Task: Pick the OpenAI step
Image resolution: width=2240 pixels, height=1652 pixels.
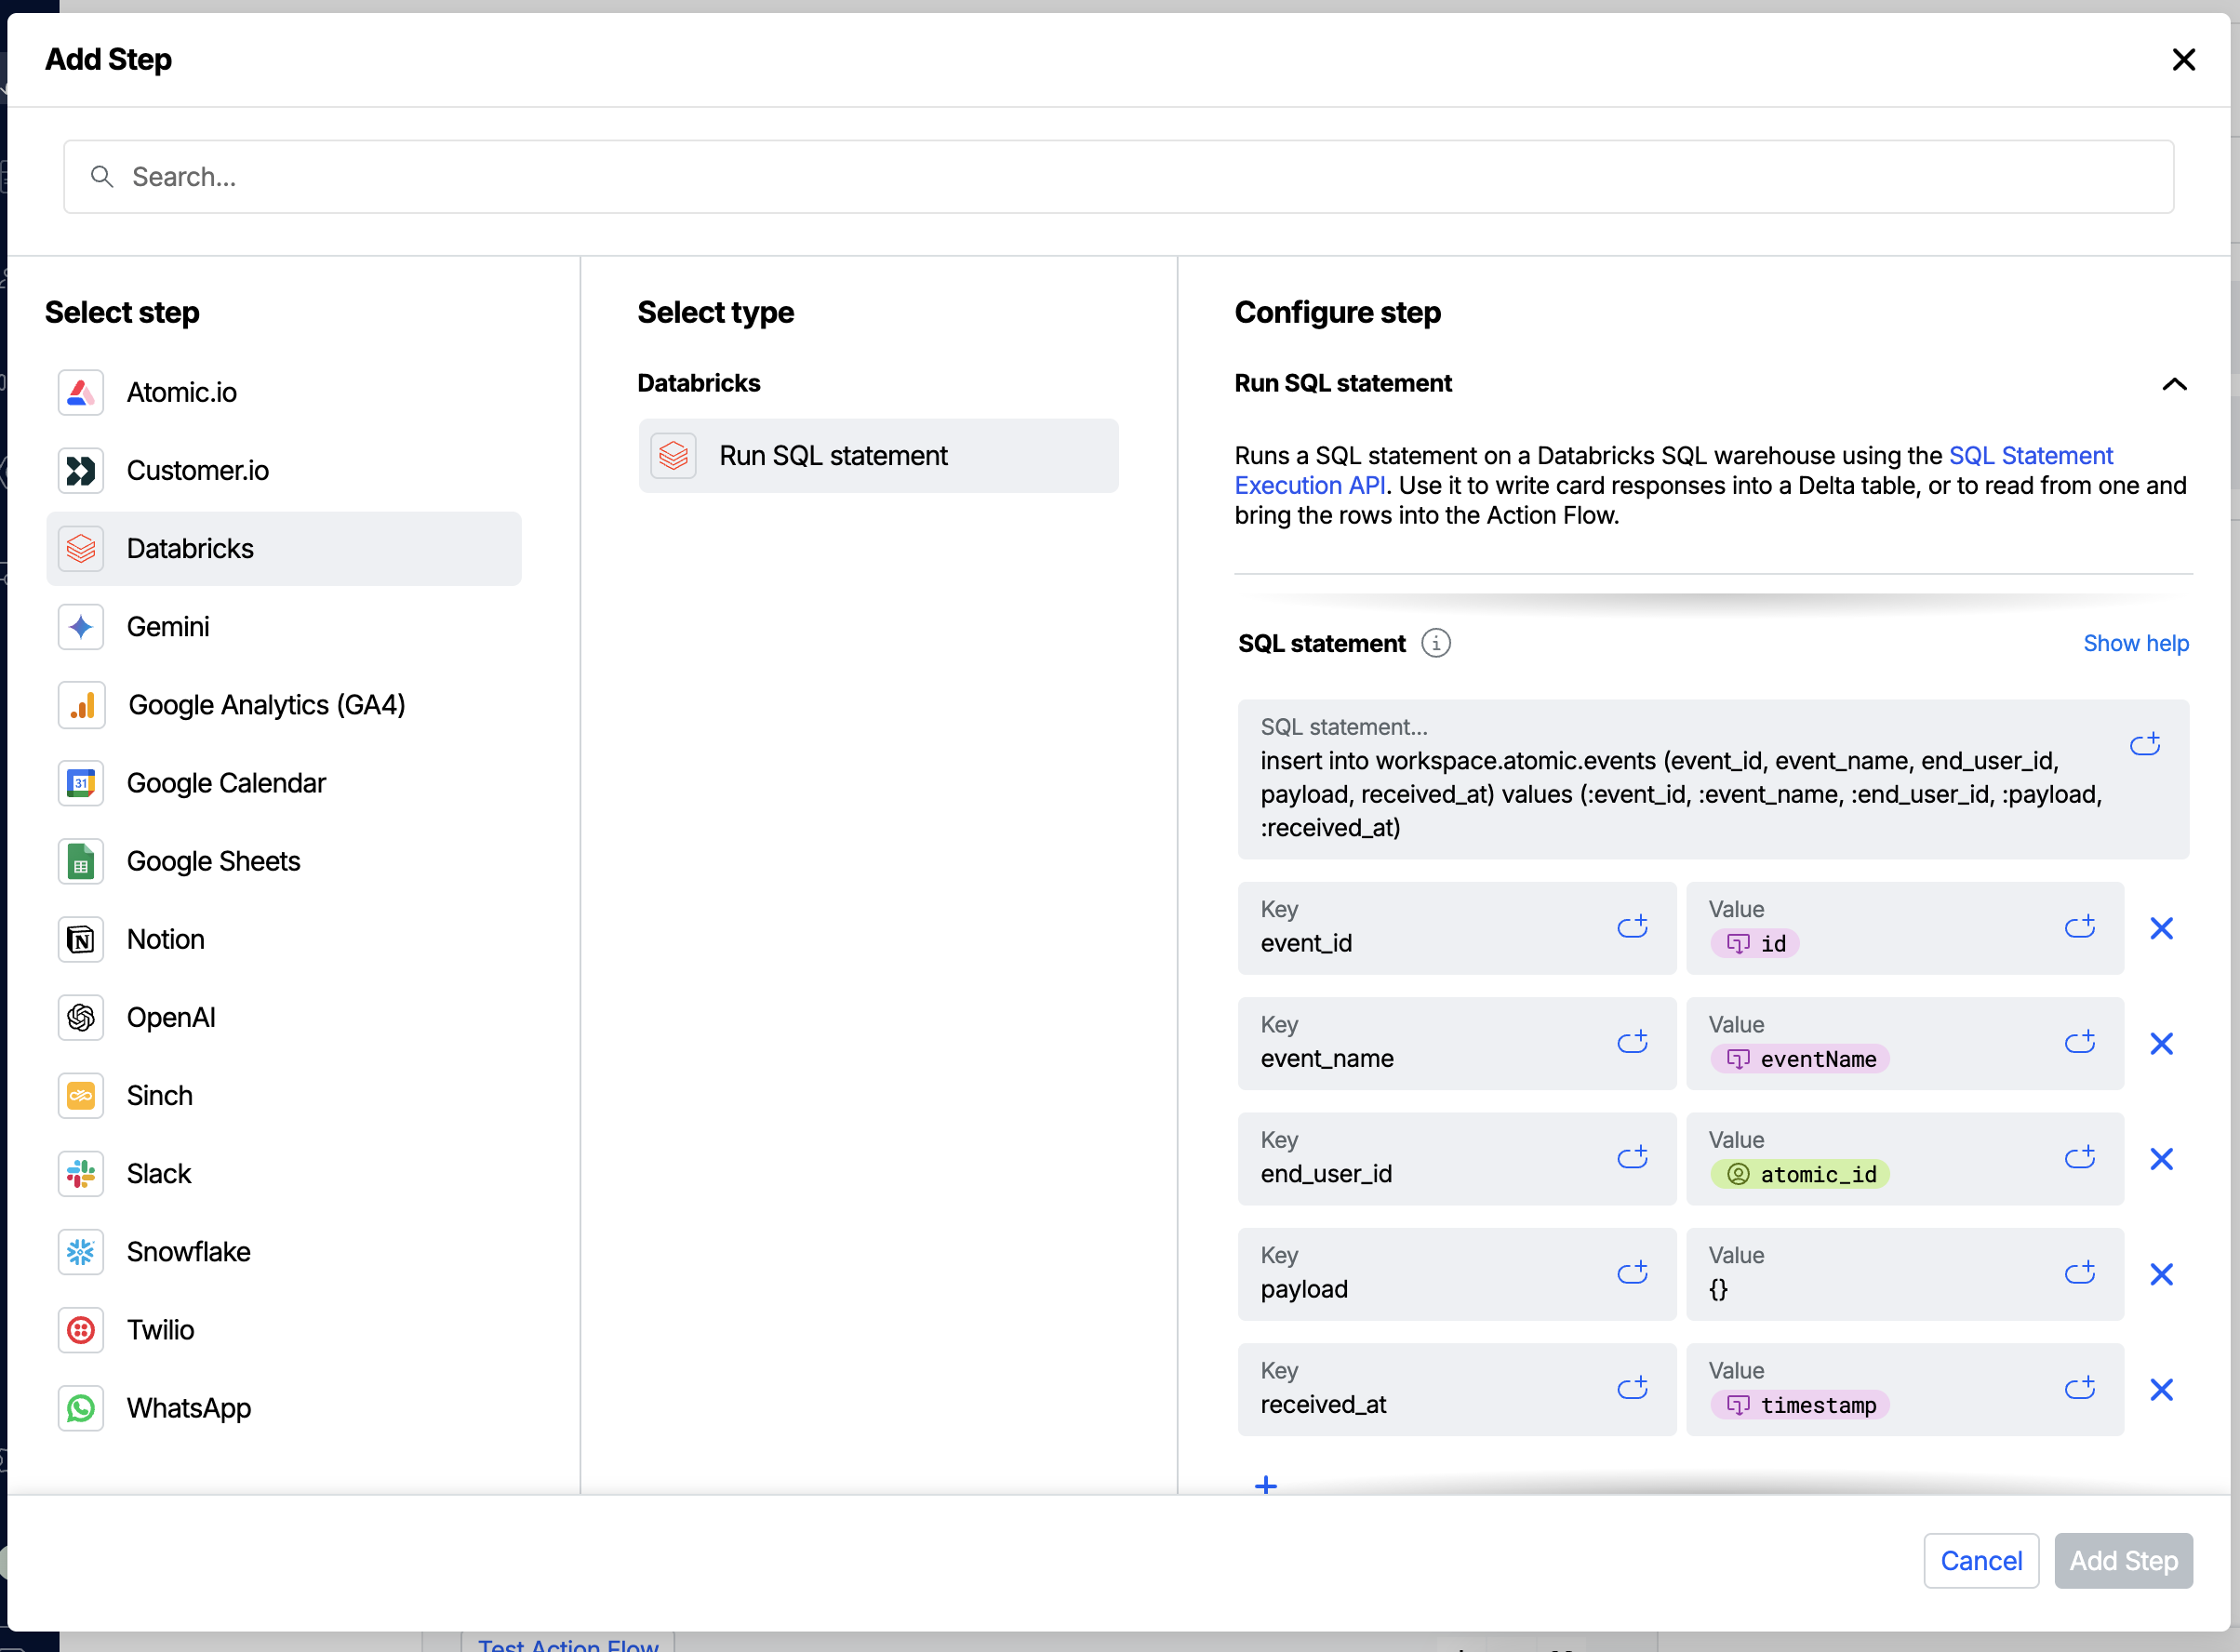Action: [x=283, y=1017]
